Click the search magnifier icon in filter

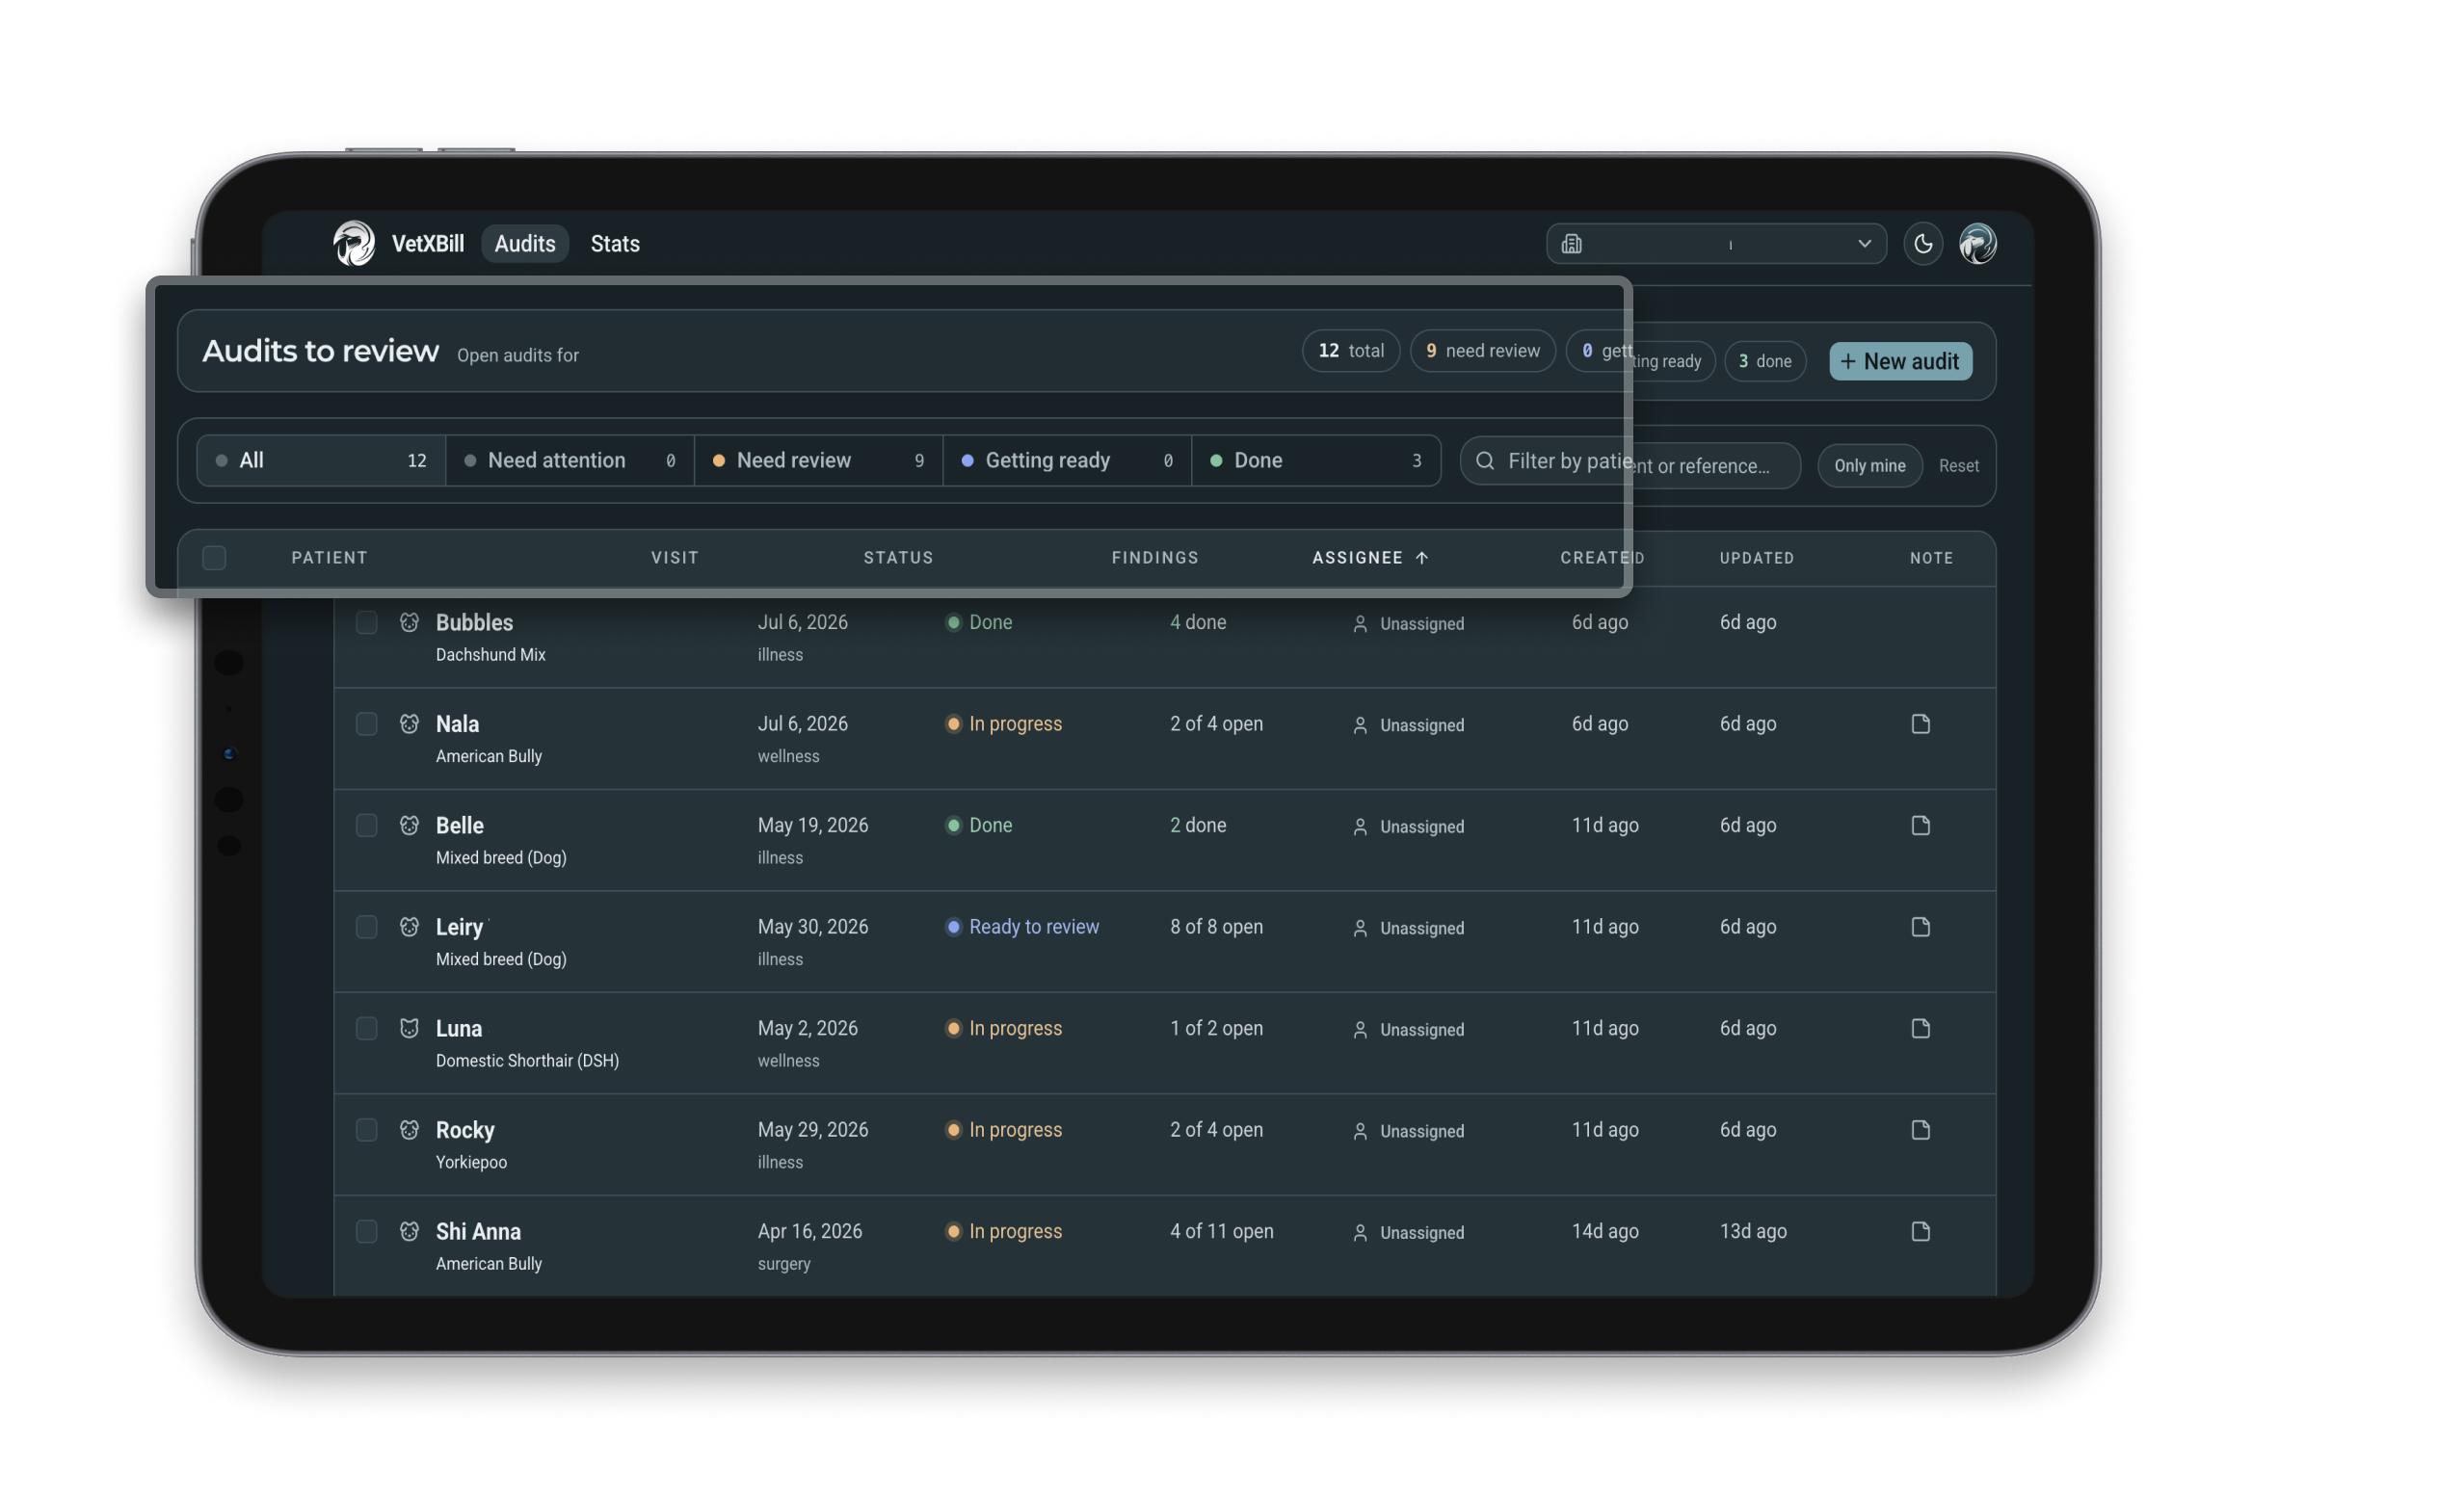click(1485, 460)
